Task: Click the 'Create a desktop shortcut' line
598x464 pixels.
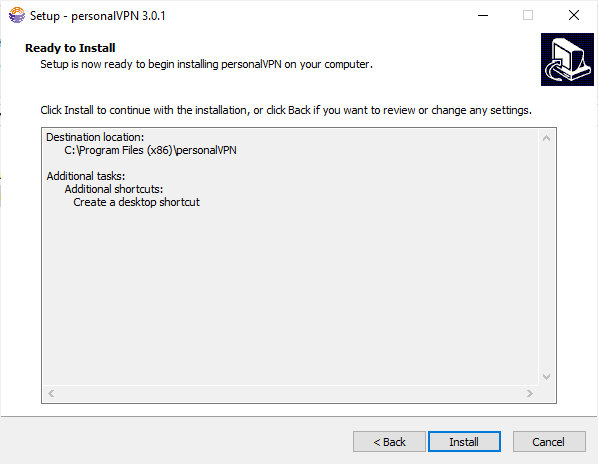Action: click(136, 202)
